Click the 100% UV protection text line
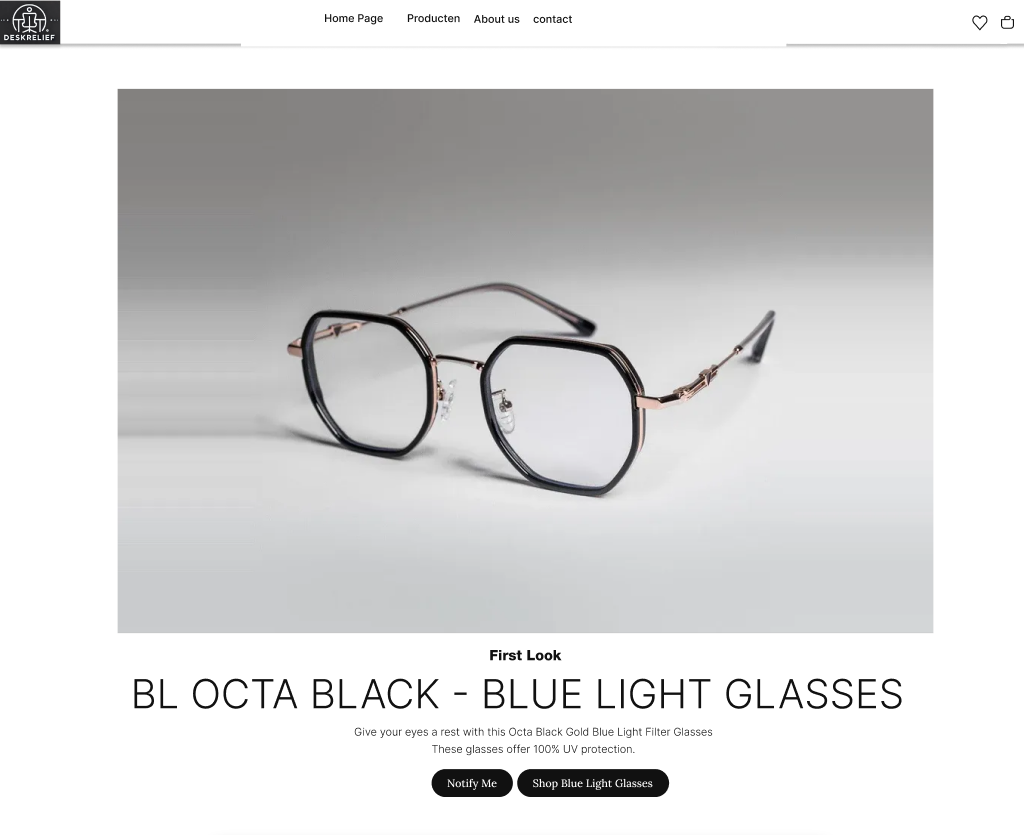The image size is (1024, 835). pyautogui.click(x=533, y=749)
